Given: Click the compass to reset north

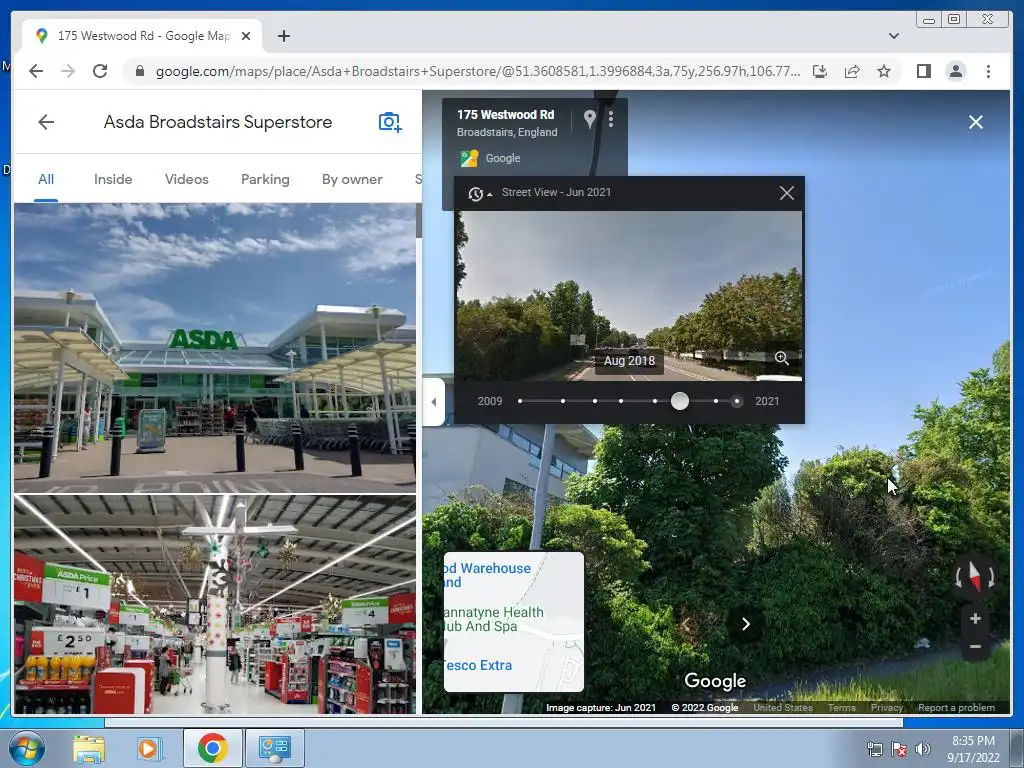Looking at the screenshot, I should point(975,576).
